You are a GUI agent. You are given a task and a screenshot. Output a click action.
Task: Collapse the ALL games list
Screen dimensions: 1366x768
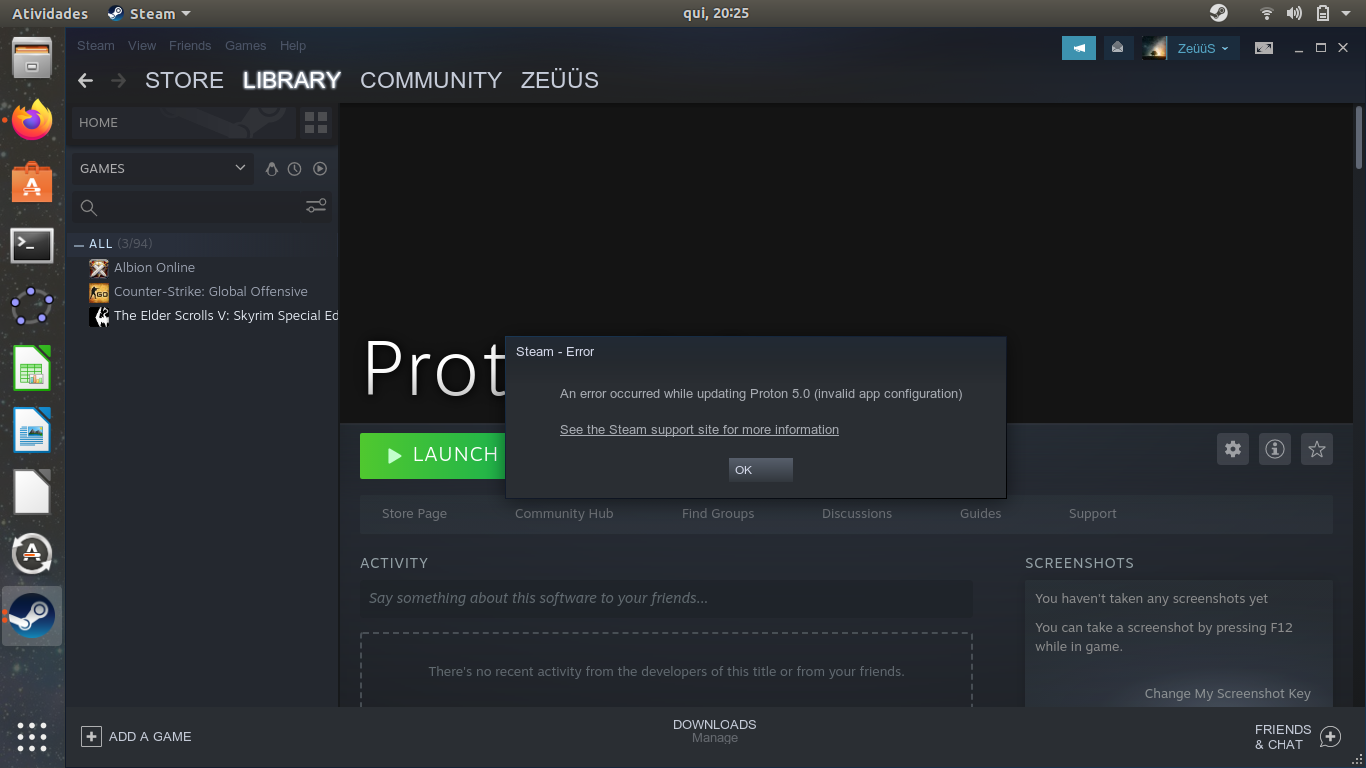tap(79, 245)
